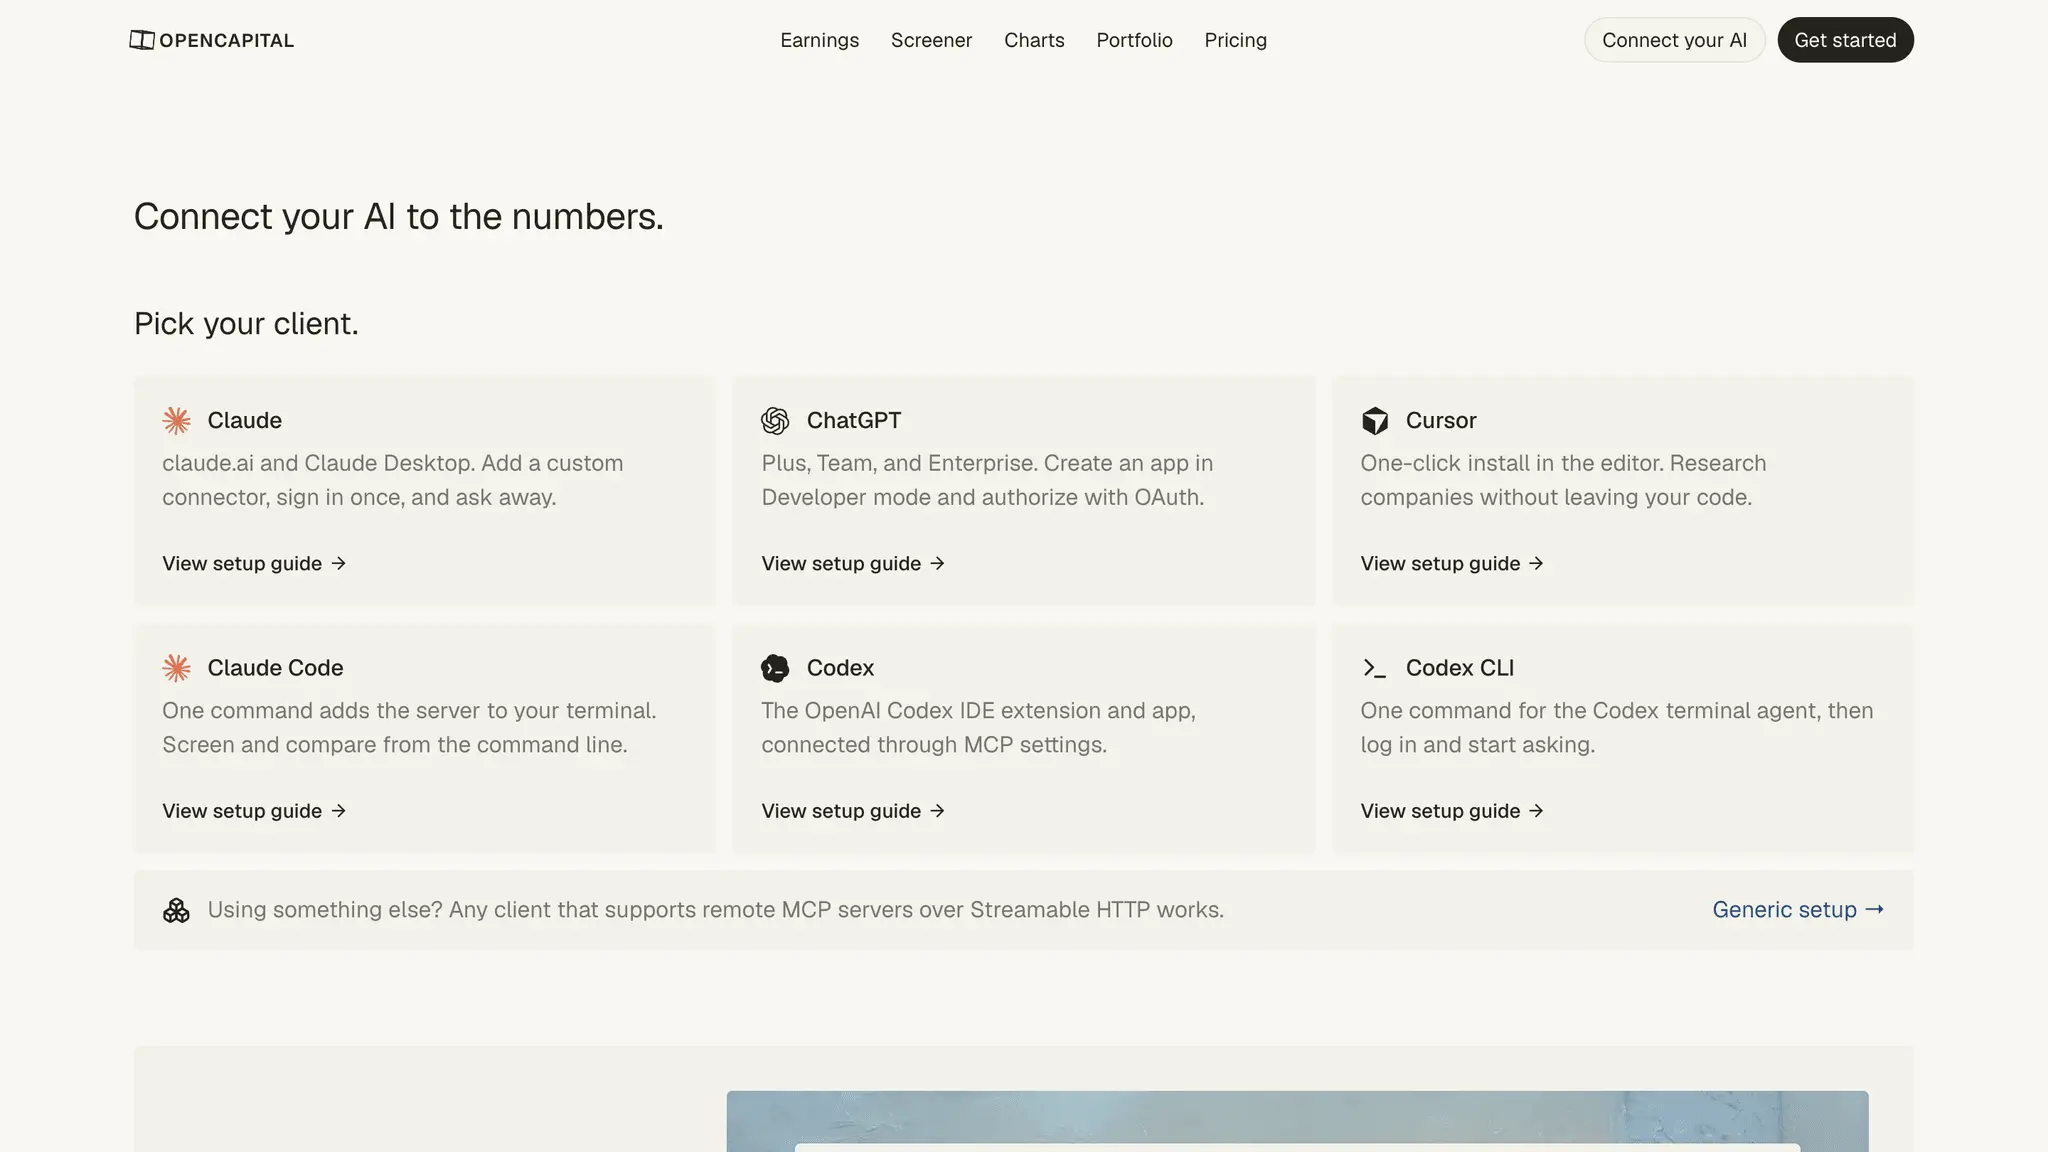This screenshot has width=2048, height=1152.
Task: Open View setup guide for ChatGPT
Action: (853, 564)
